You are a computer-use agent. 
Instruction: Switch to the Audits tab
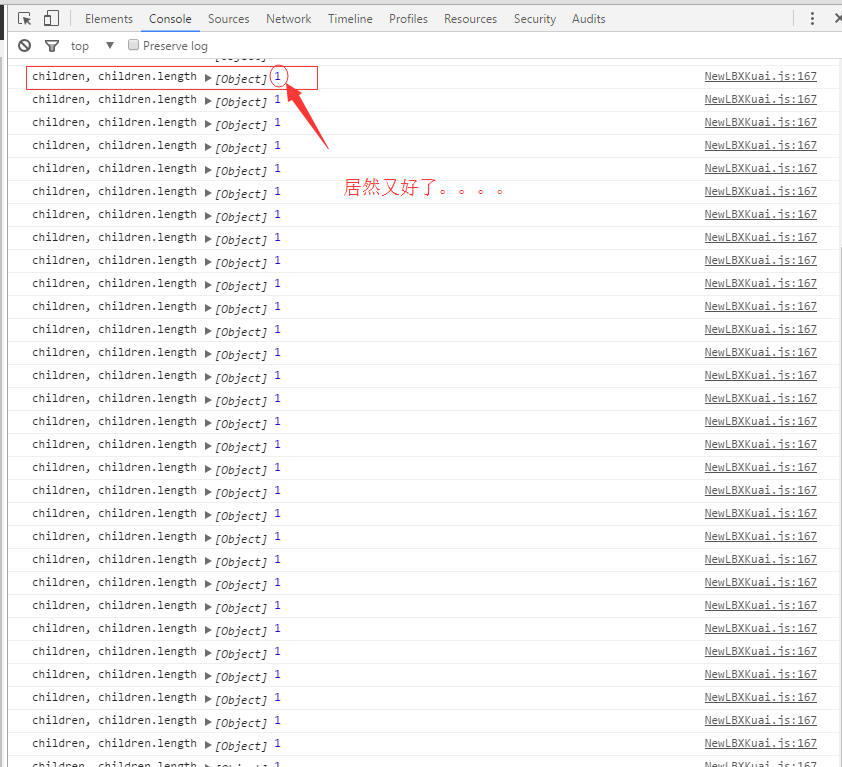(x=589, y=19)
